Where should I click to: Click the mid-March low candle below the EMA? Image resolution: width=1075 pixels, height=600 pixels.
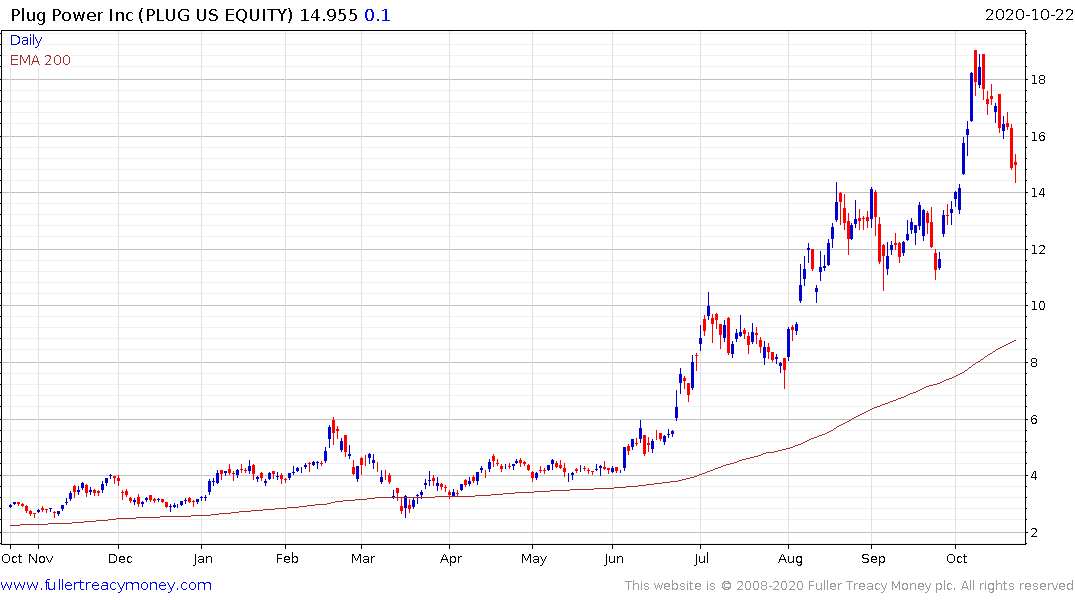(x=405, y=506)
